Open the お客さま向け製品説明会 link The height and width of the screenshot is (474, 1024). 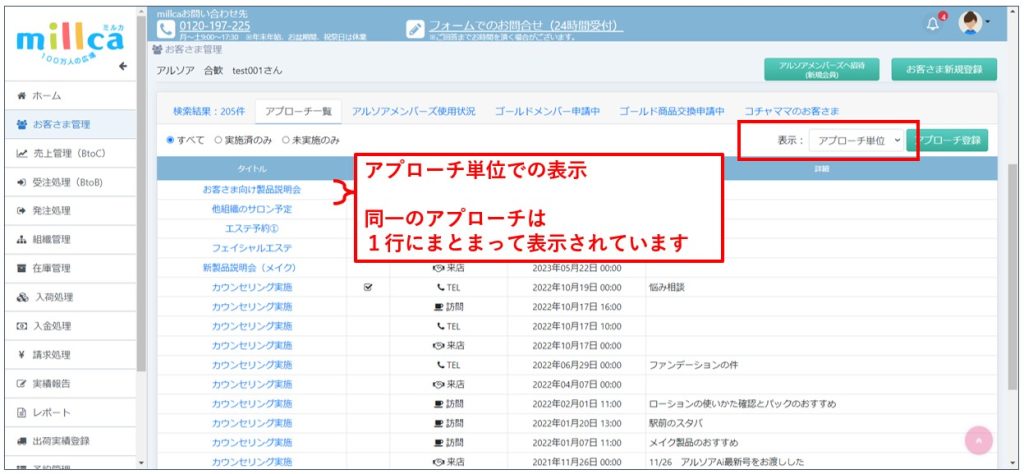tap(251, 188)
